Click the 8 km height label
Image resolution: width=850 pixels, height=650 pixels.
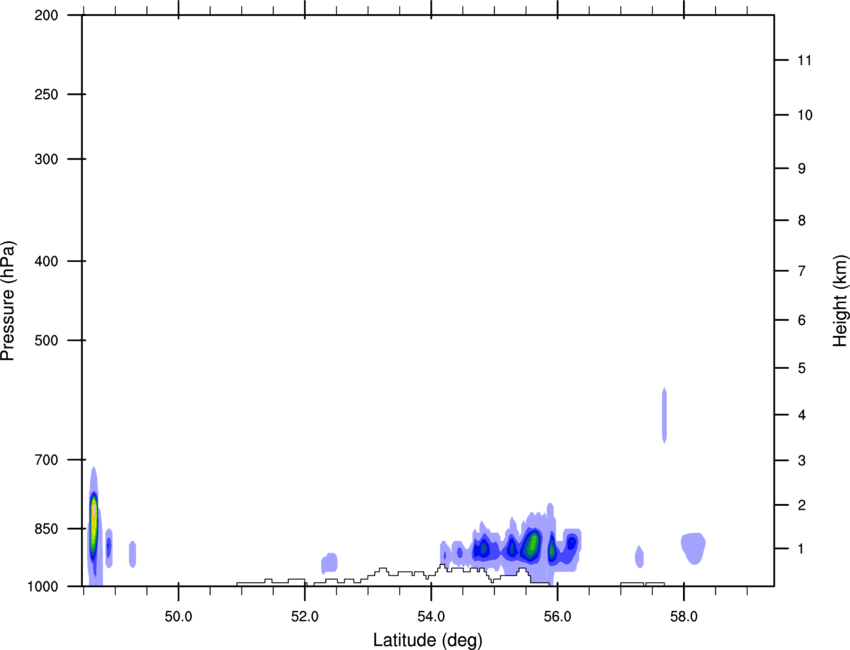(x=802, y=221)
